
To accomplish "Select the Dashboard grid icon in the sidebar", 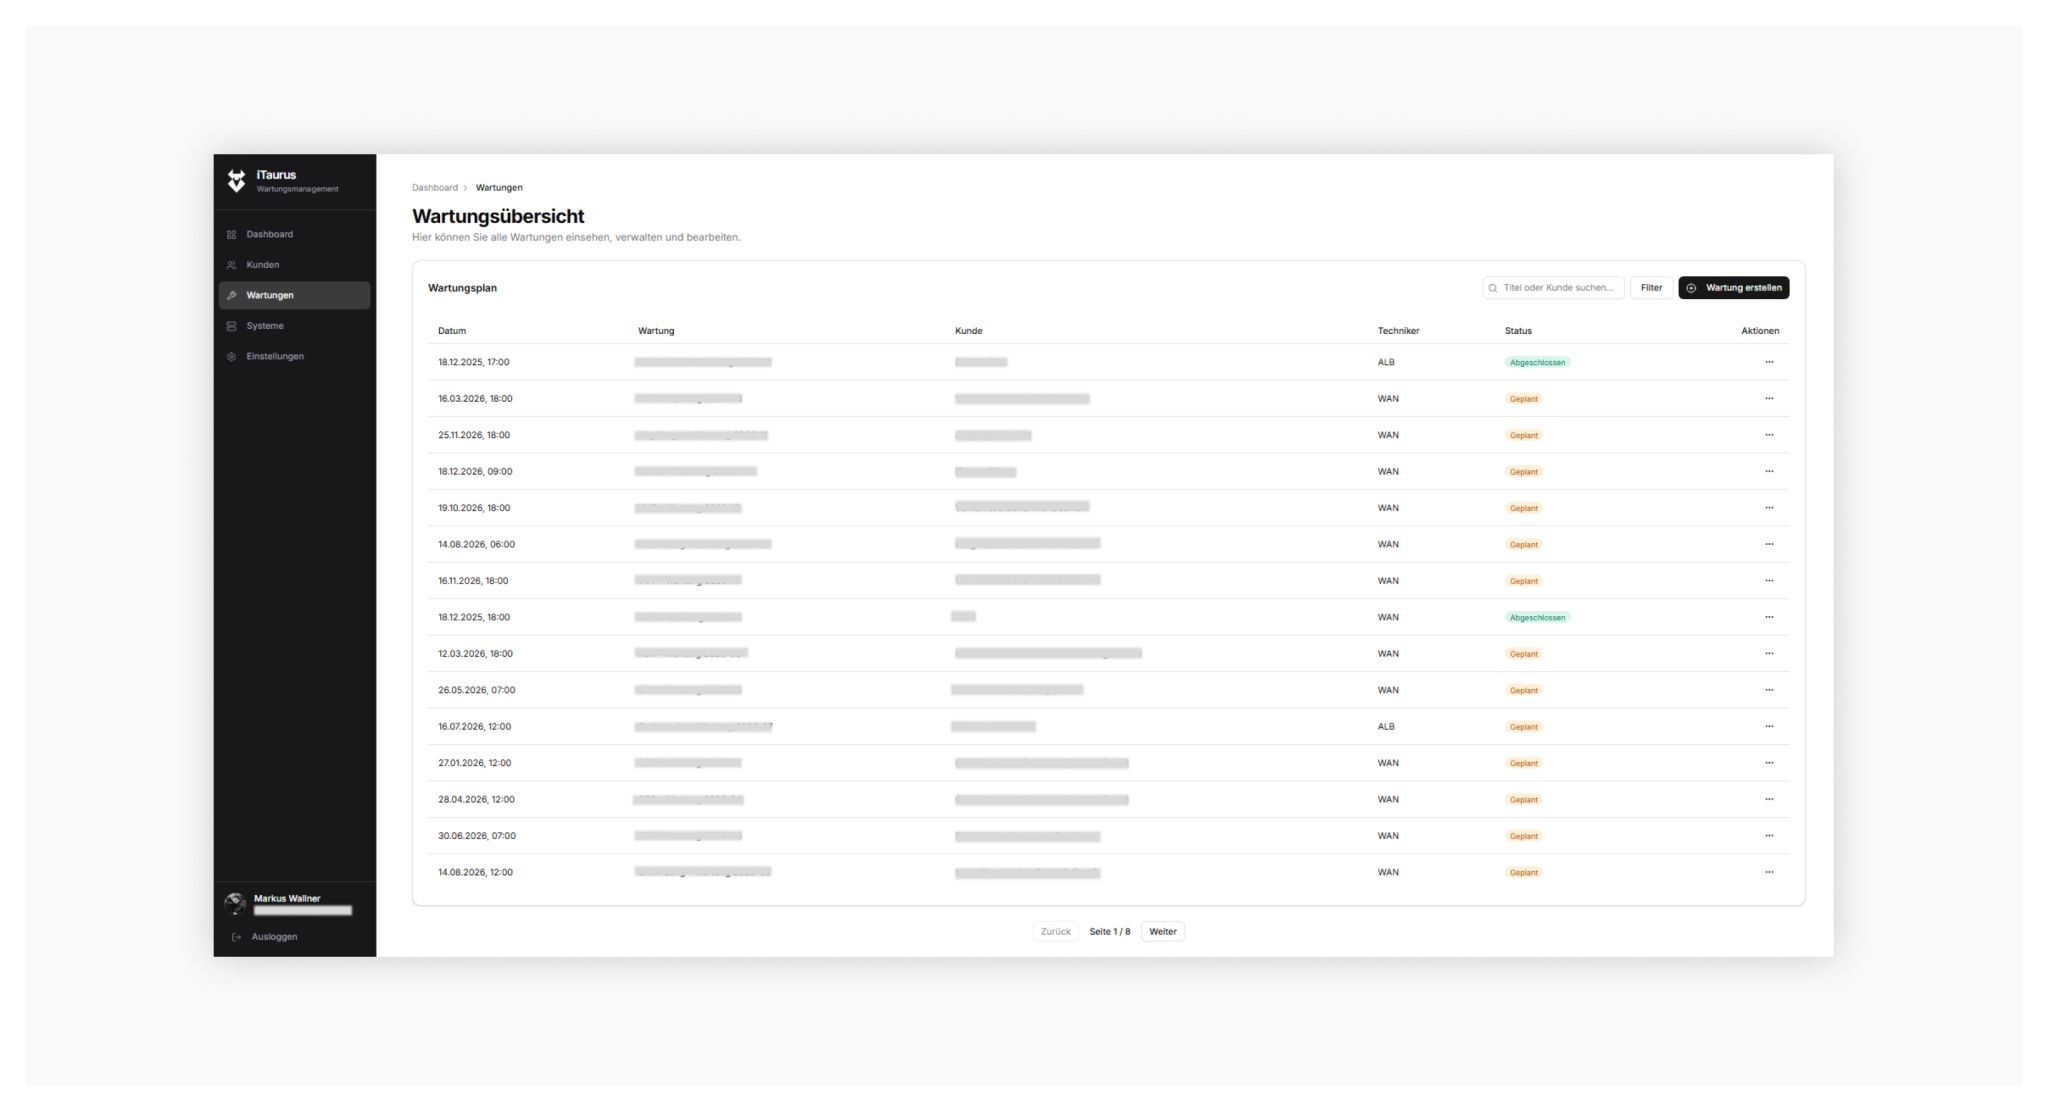I will click(x=233, y=234).
